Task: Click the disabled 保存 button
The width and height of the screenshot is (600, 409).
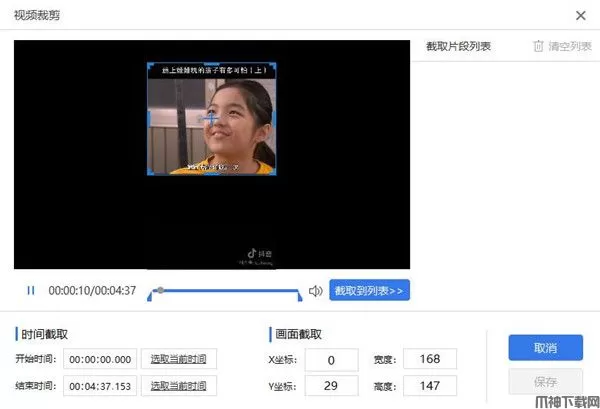Action: pos(546,381)
